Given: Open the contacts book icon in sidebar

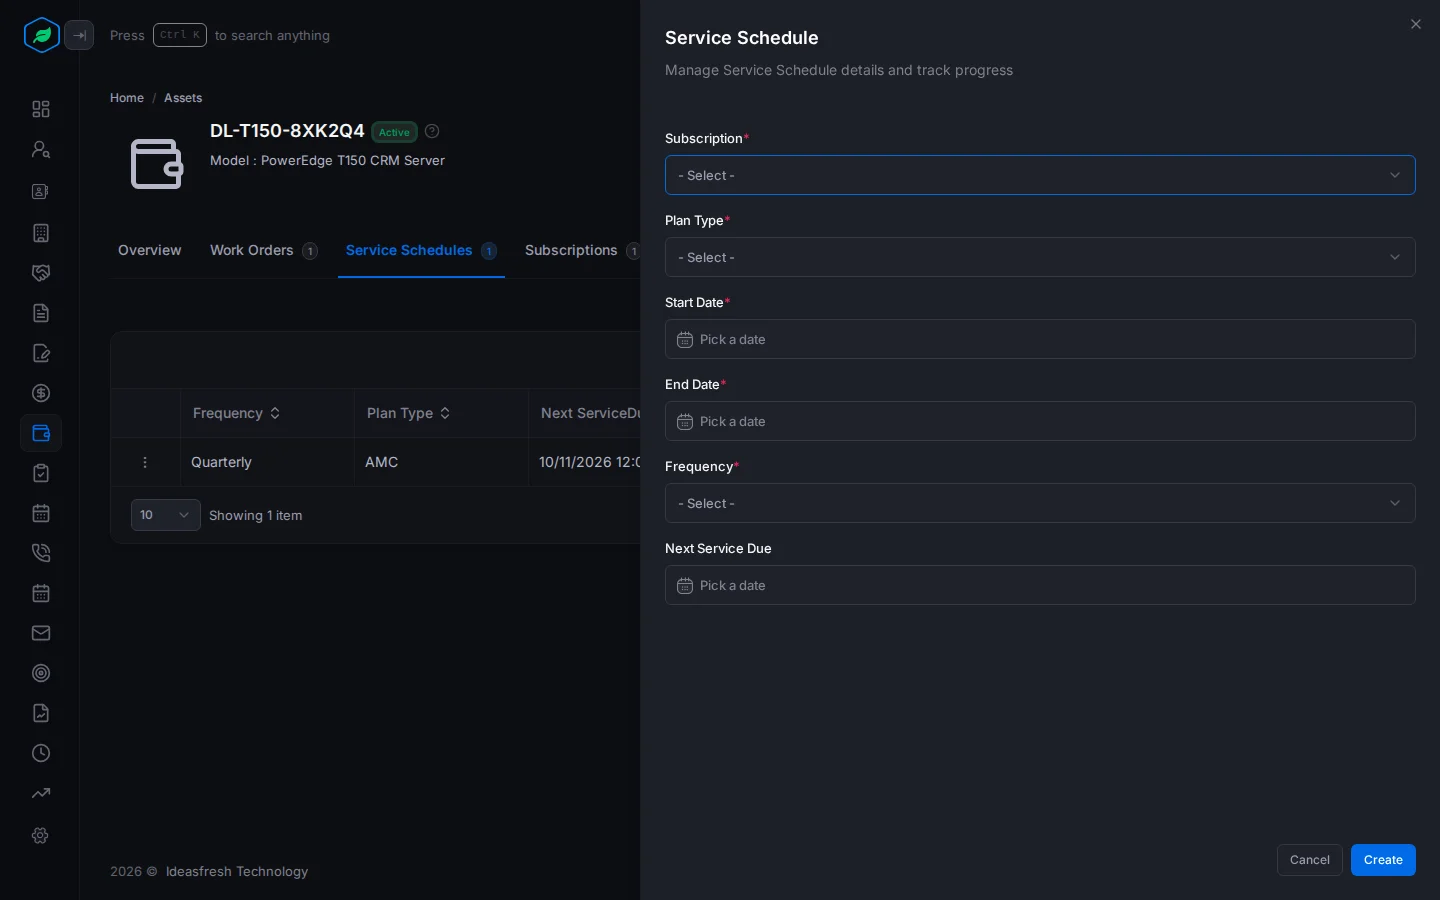Looking at the screenshot, I should (x=41, y=191).
